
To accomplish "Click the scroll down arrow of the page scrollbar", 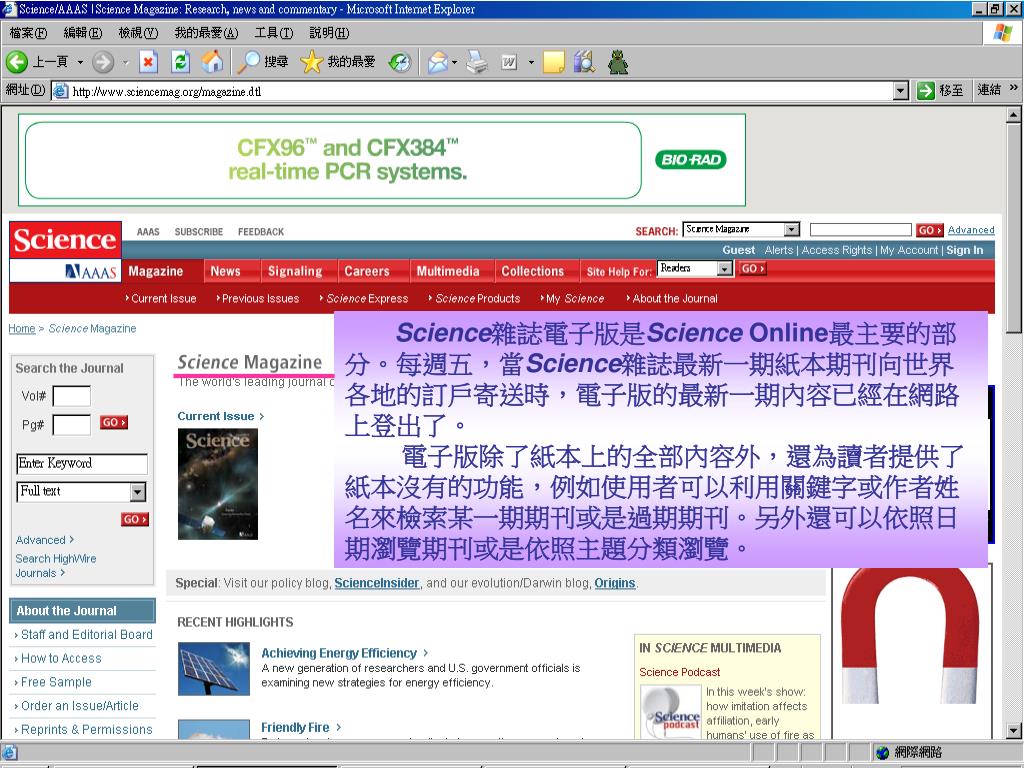I will click(1014, 731).
